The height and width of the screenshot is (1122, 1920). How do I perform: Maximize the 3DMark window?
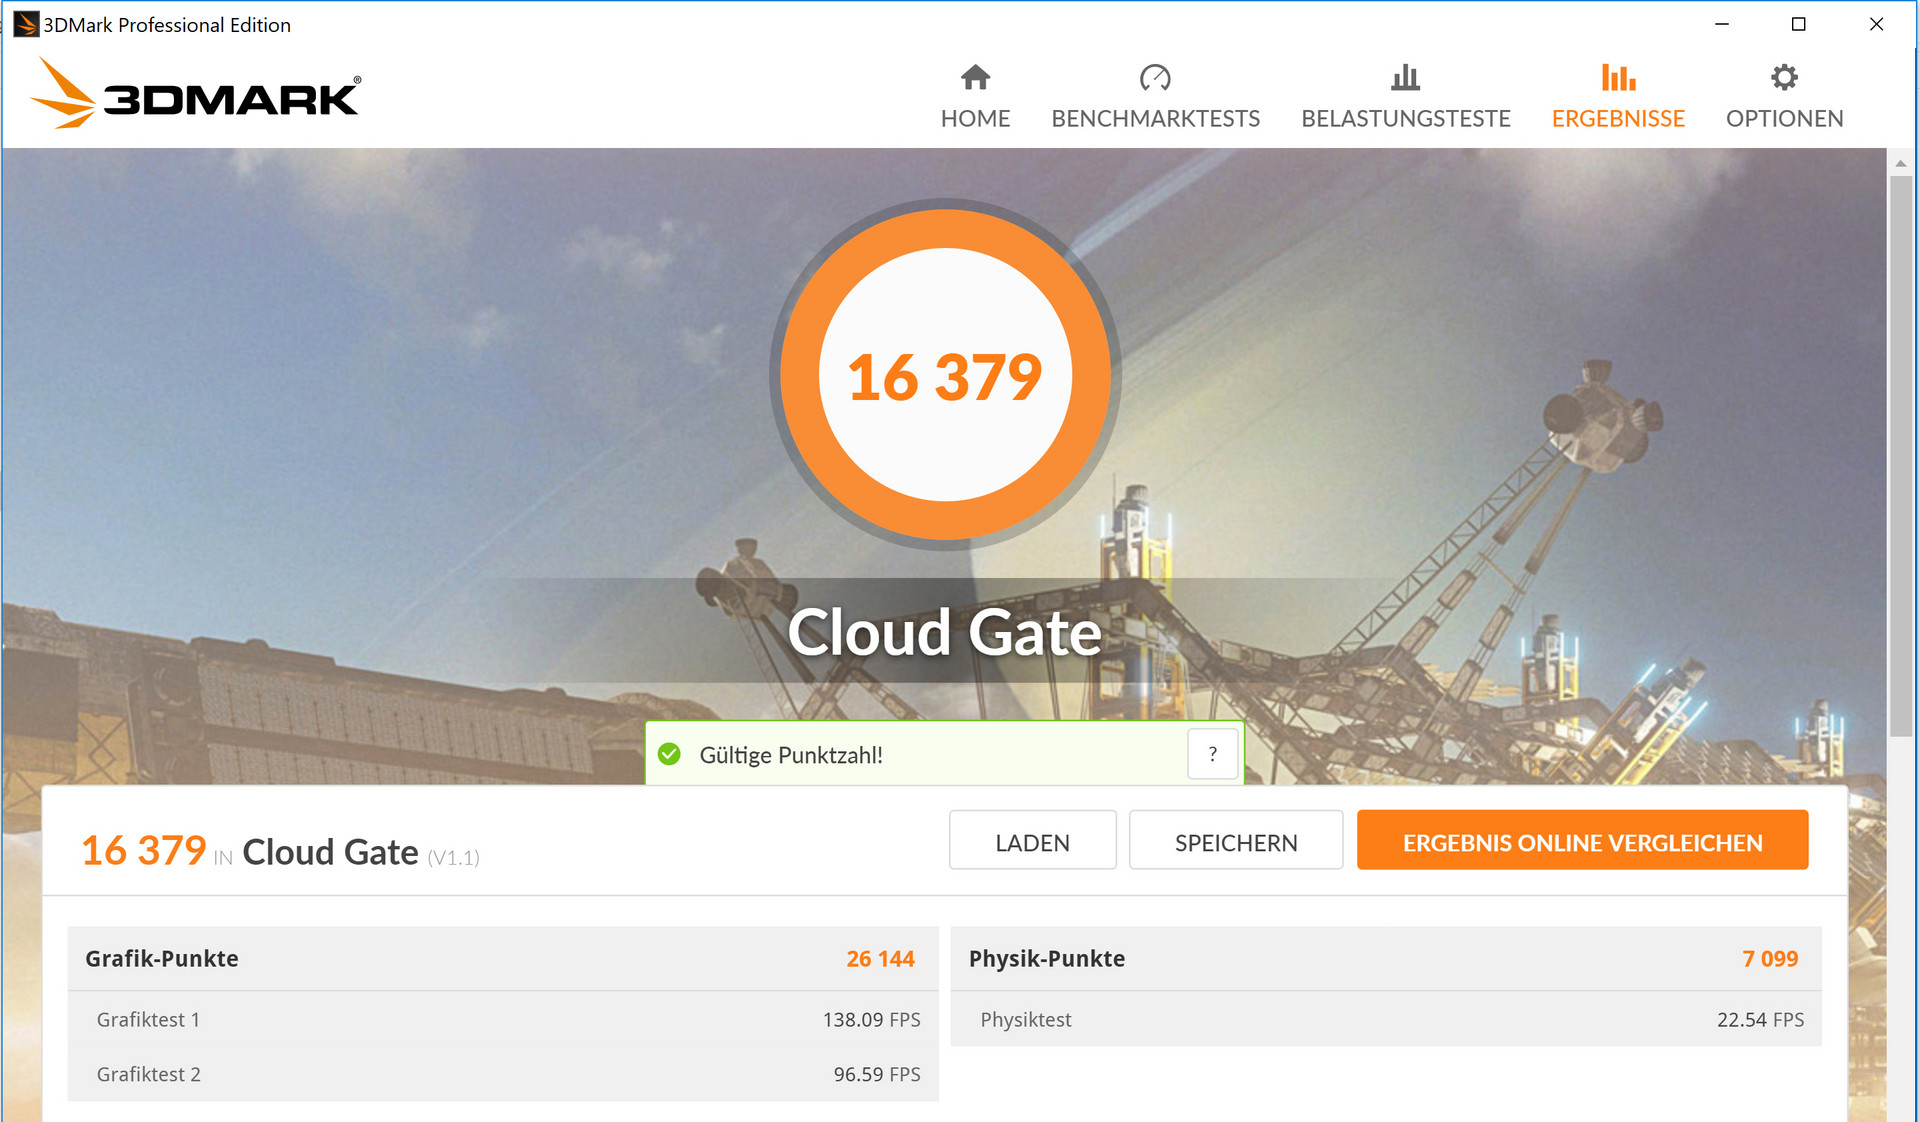pos(1798,24)
